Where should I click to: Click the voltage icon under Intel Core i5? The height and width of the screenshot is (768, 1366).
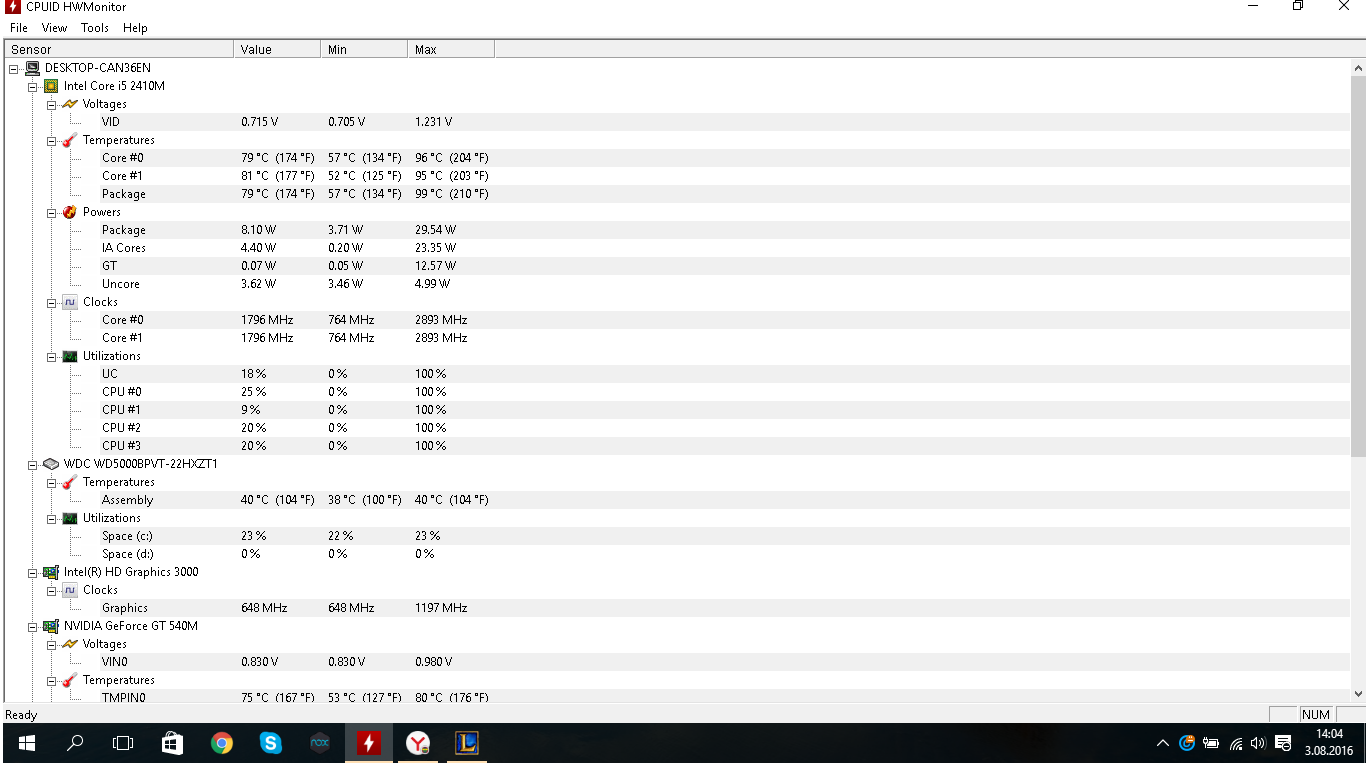tap(70, 104)
